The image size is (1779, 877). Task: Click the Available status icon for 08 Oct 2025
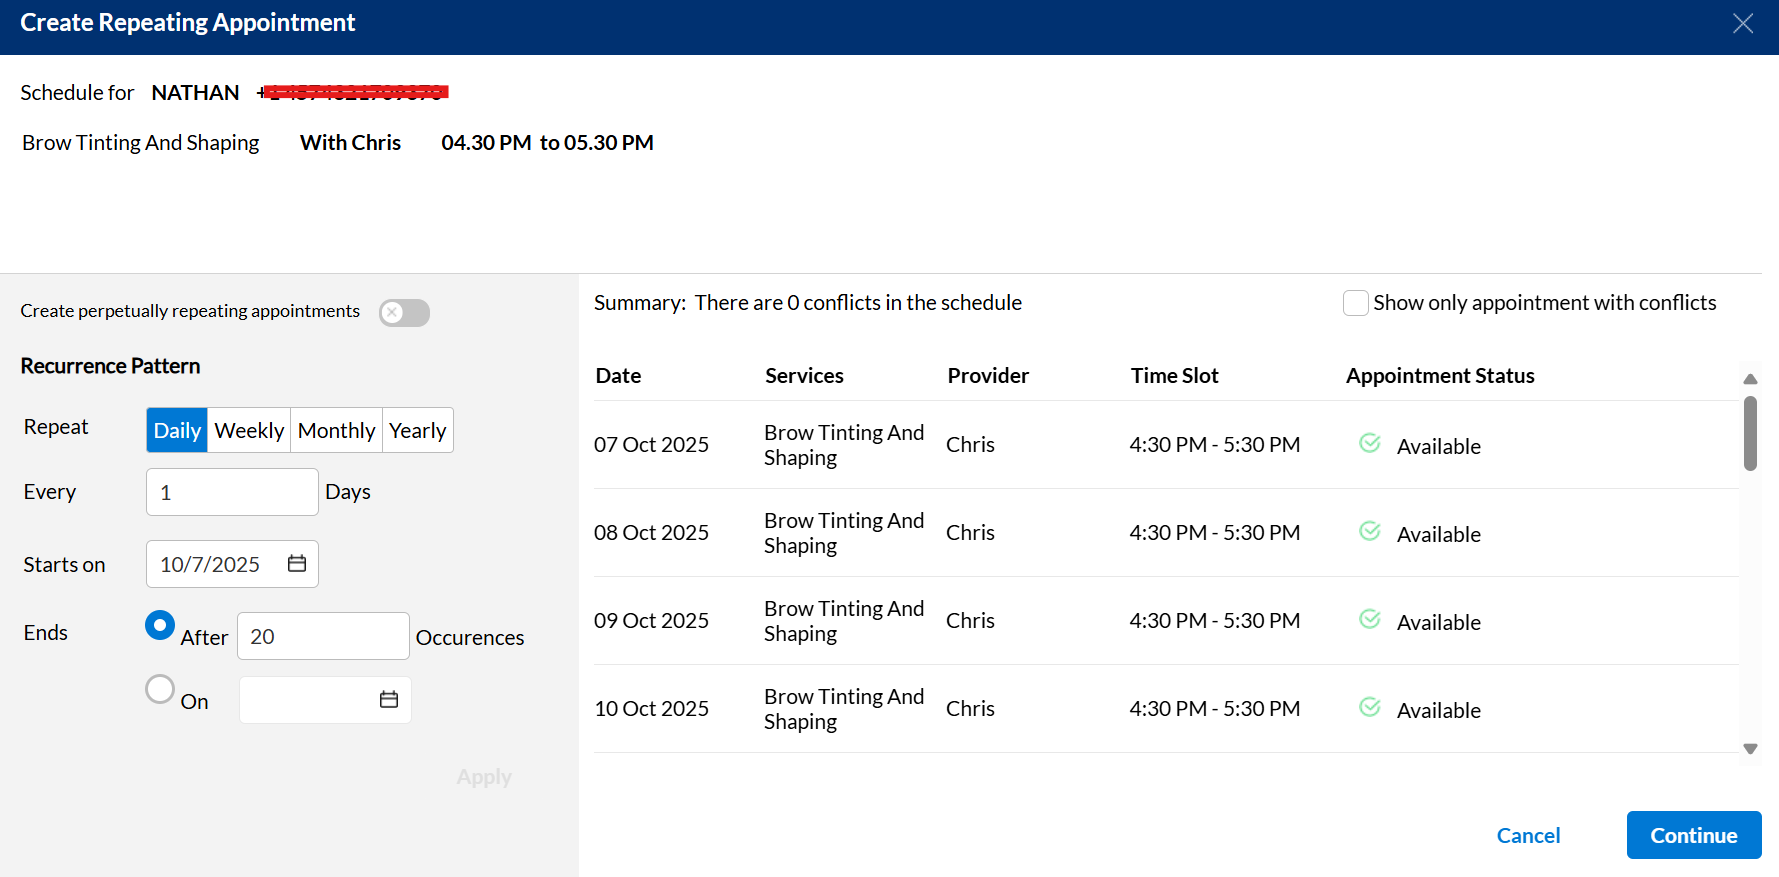point(1370,532)
